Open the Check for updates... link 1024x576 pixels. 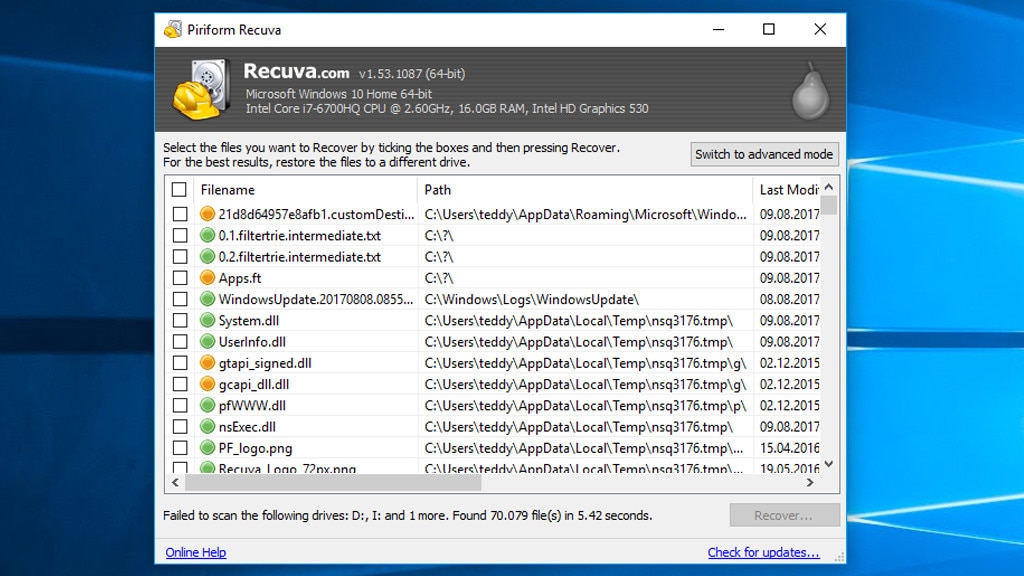click(763, 552)
